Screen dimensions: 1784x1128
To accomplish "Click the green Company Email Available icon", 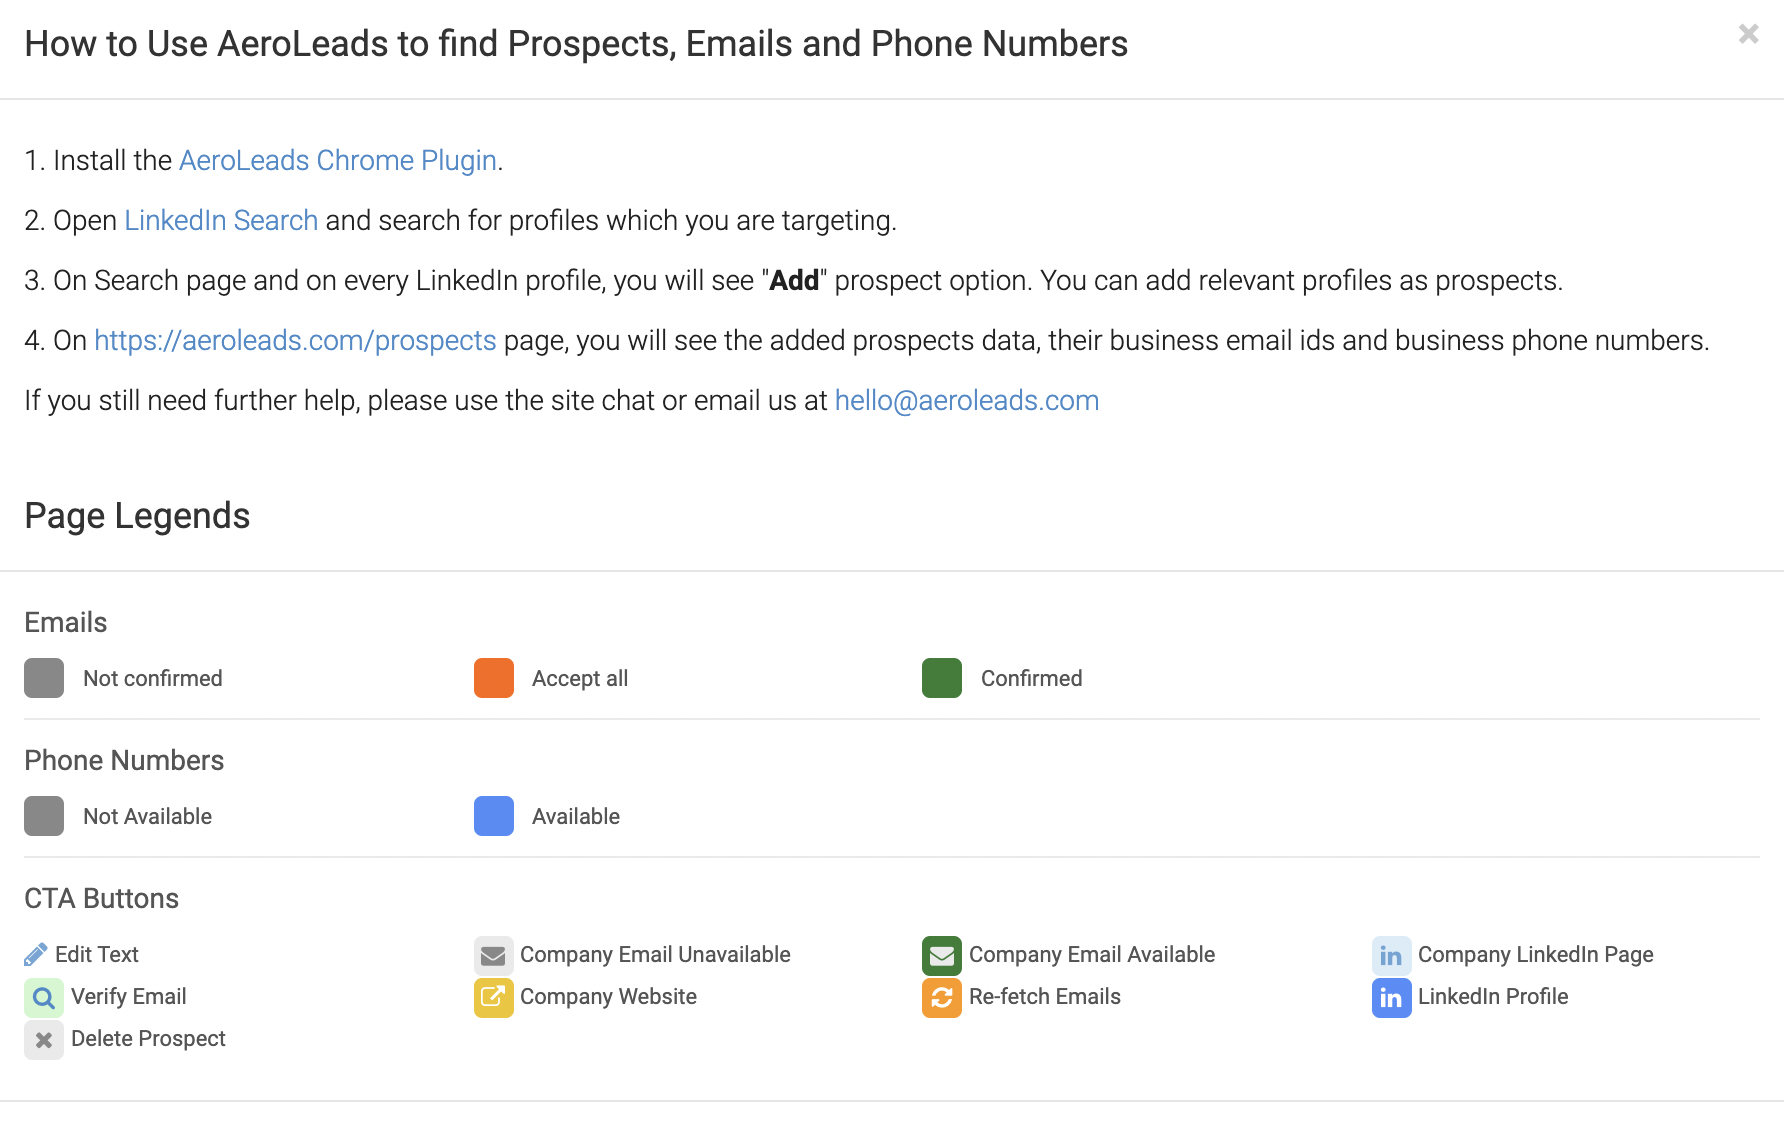I will coord(942,956).
